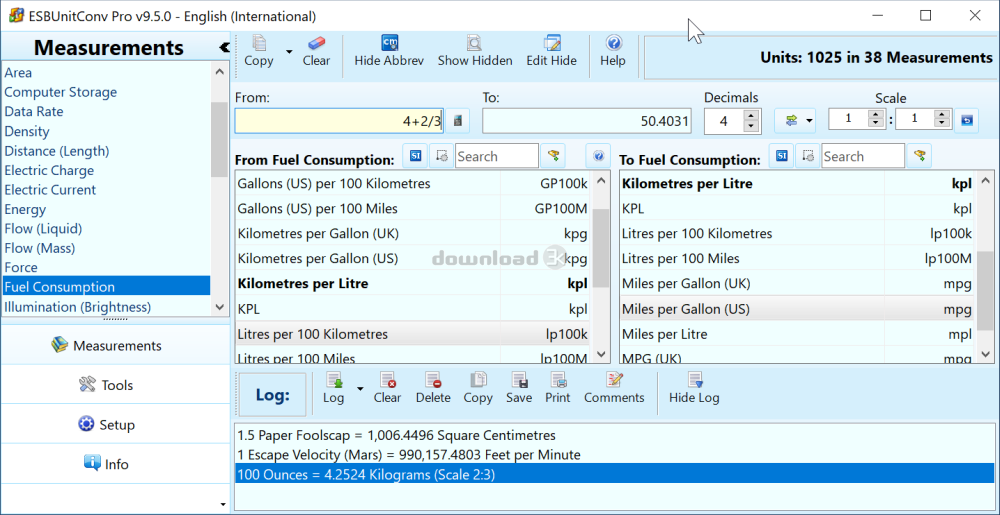Open the Info sidebar tab
The height and width of the screenshot is (515, 1000).
tap(115, 464)
